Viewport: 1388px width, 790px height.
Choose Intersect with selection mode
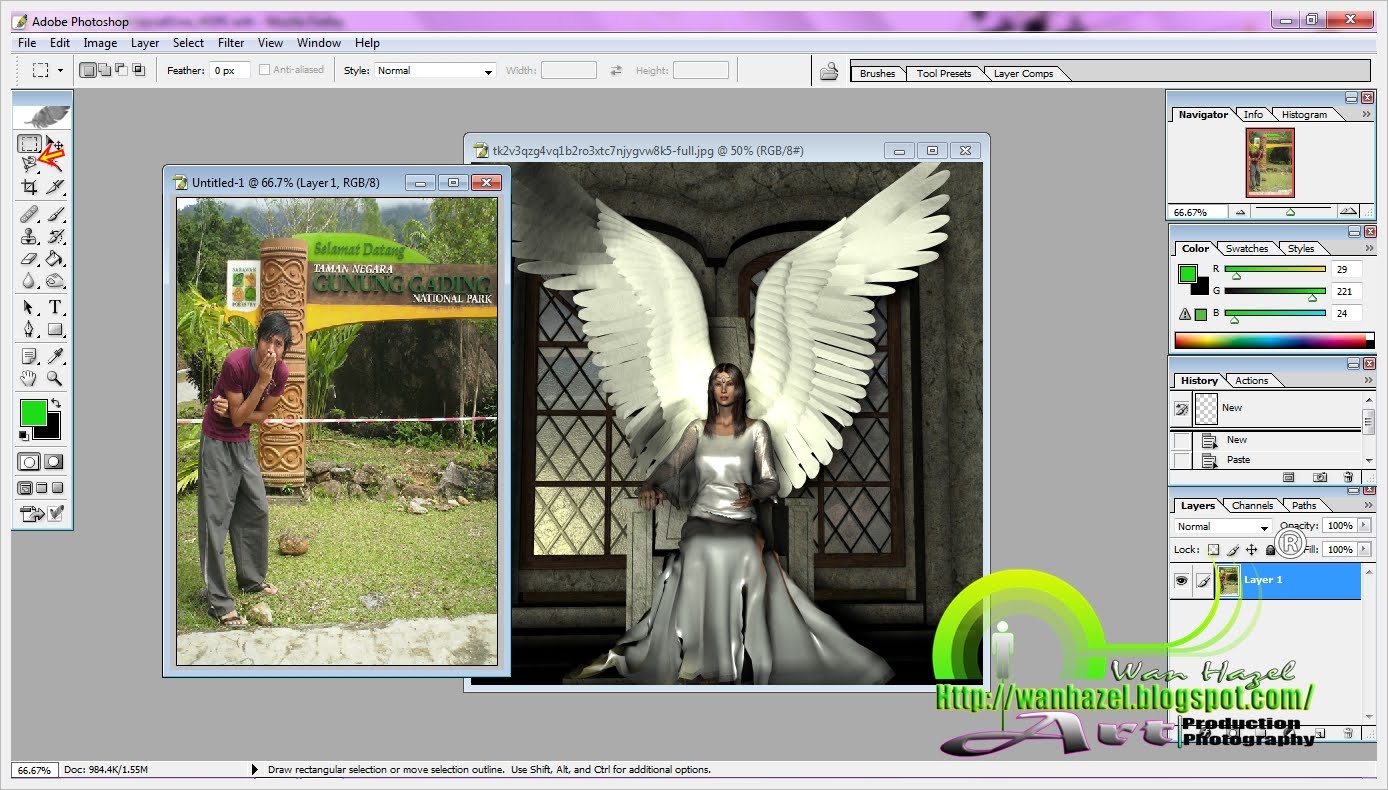[x=138, y=70]
